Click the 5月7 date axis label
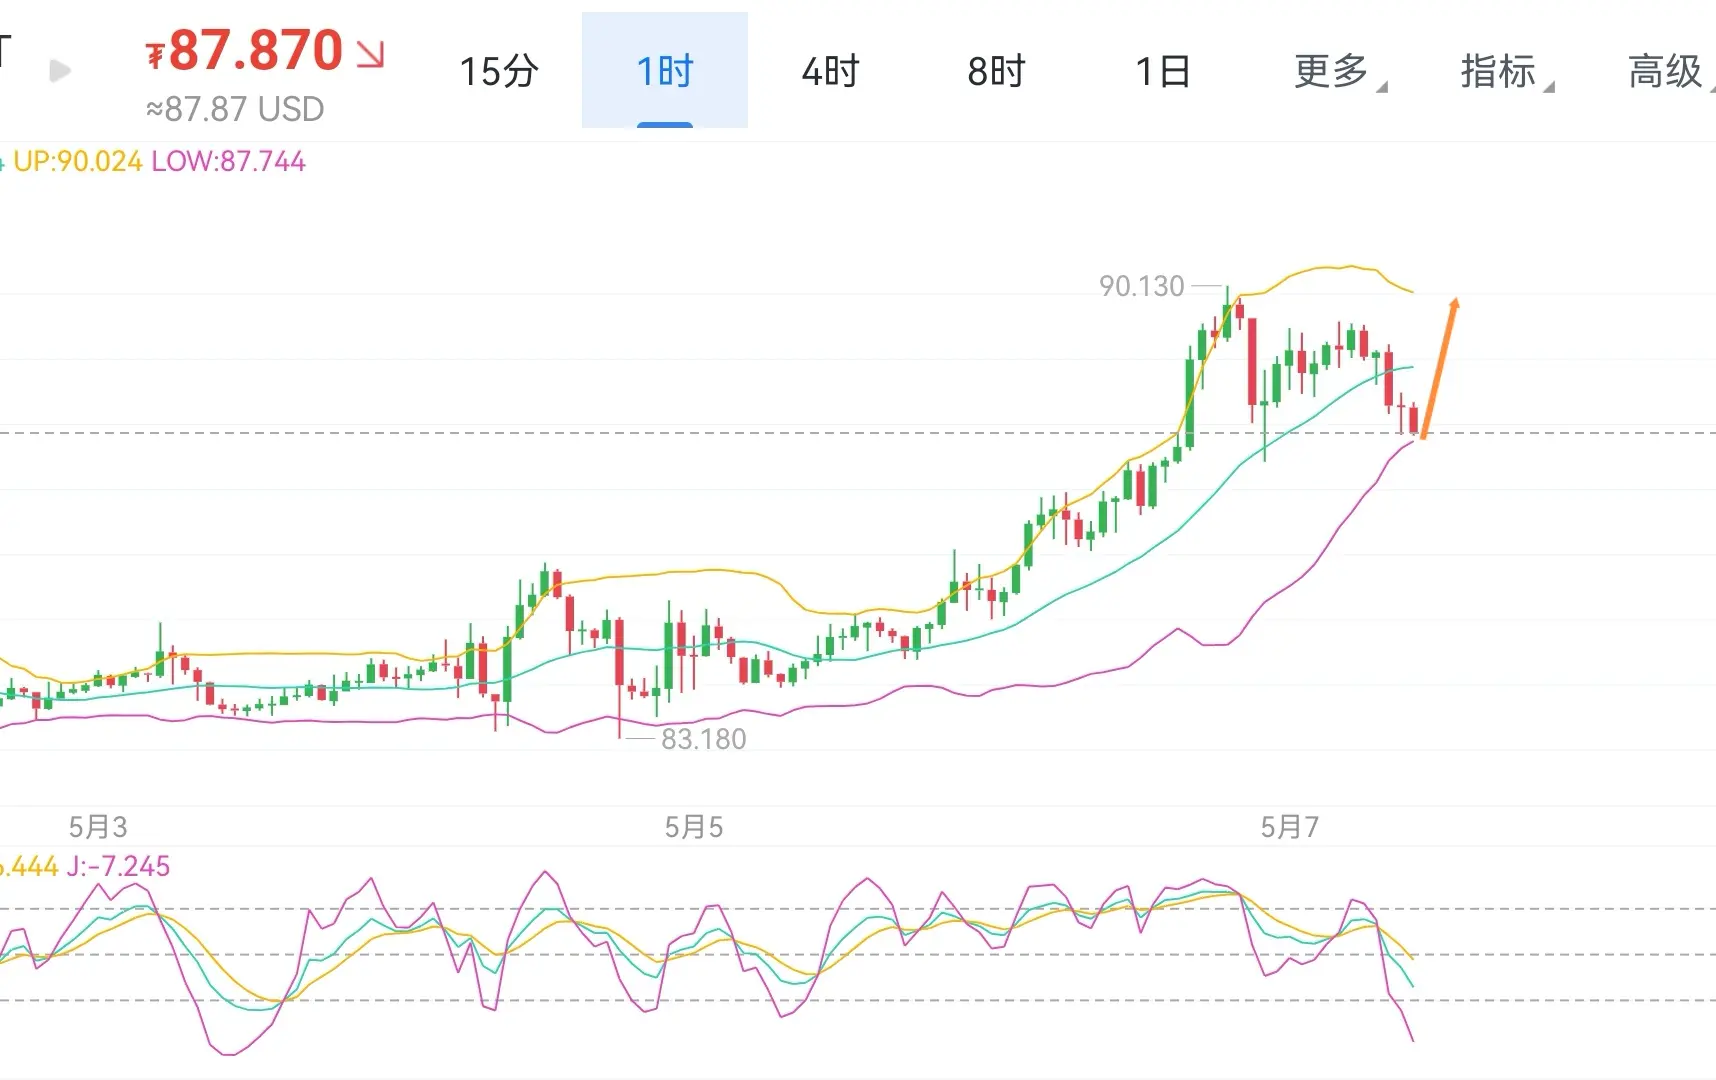This screenshot has width=1716, height=1080. click(1290, 827)
